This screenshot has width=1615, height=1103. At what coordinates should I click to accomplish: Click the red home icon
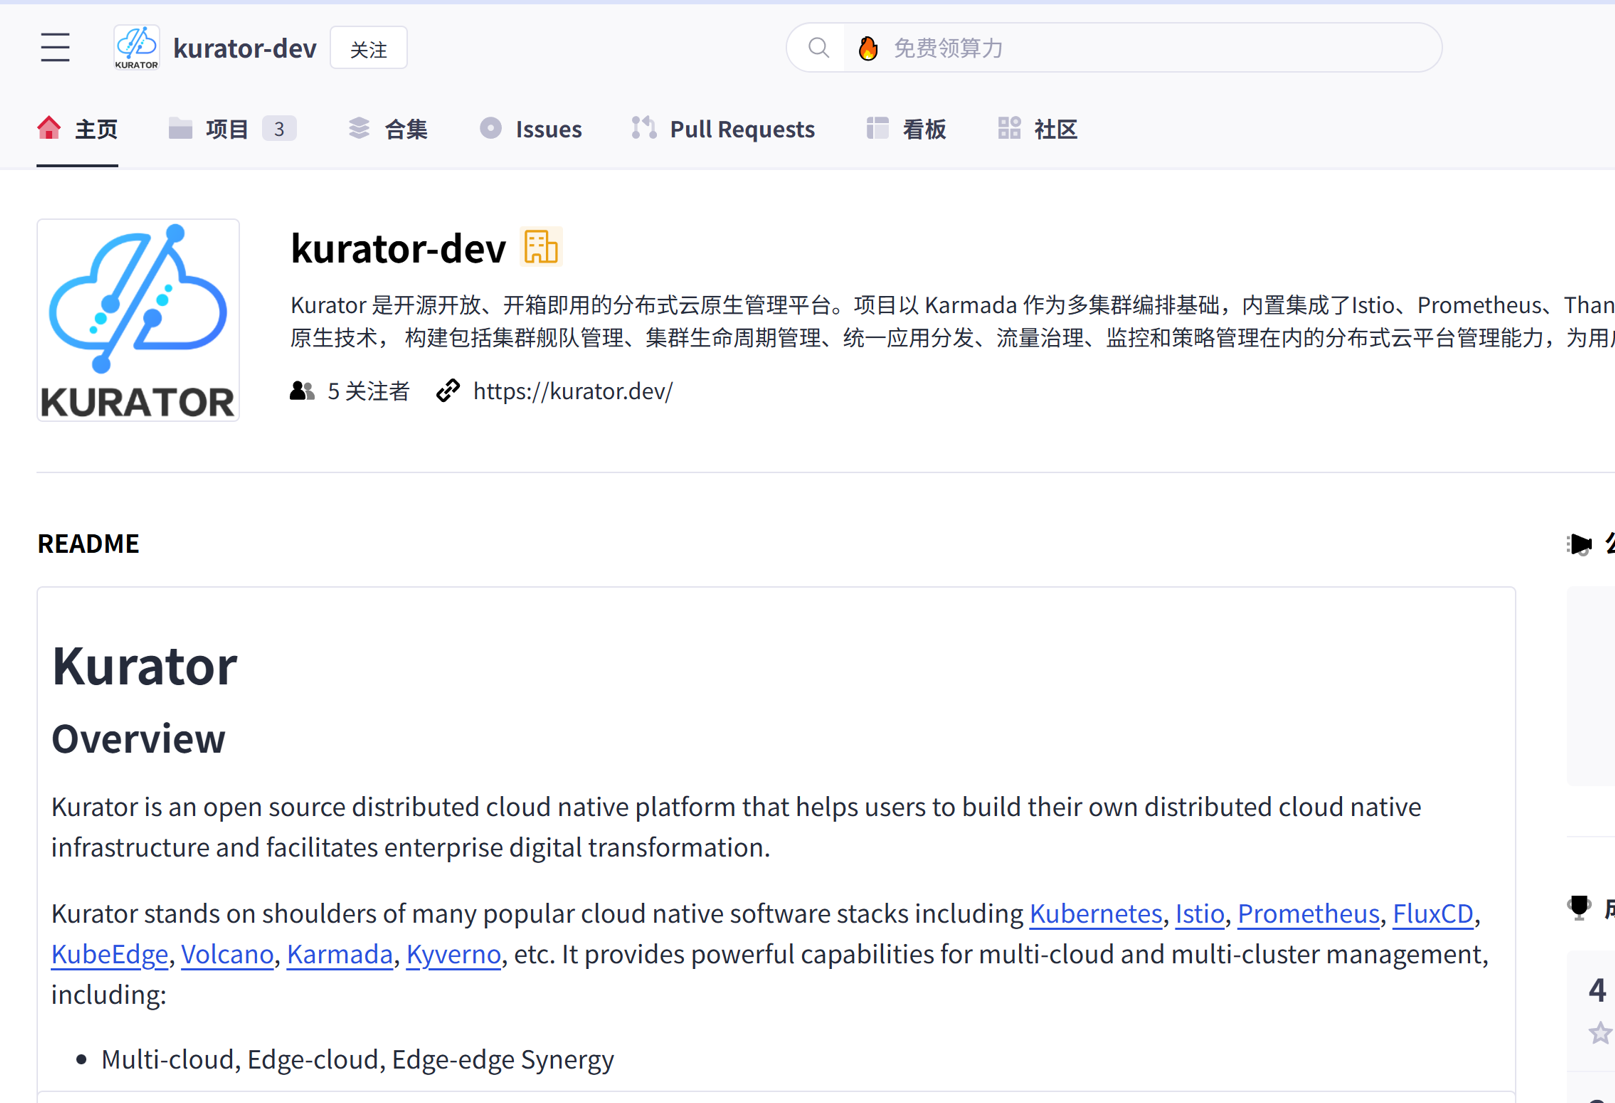pos(49,128)
